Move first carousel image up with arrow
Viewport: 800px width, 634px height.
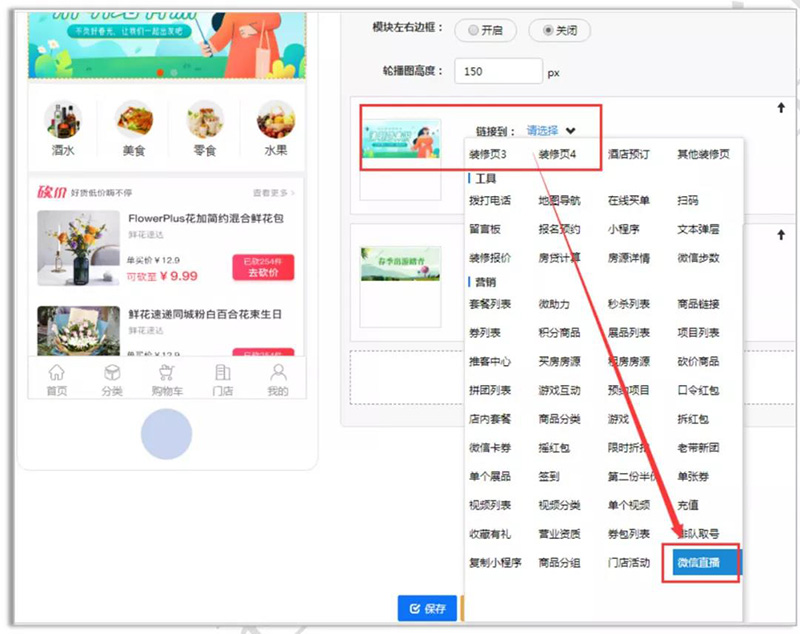781,108
